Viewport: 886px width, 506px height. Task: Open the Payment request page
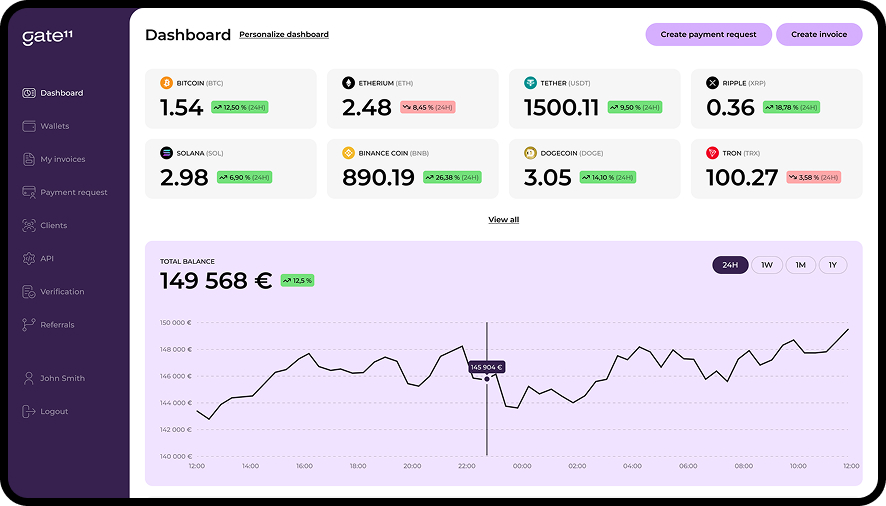tap(73, 192)
